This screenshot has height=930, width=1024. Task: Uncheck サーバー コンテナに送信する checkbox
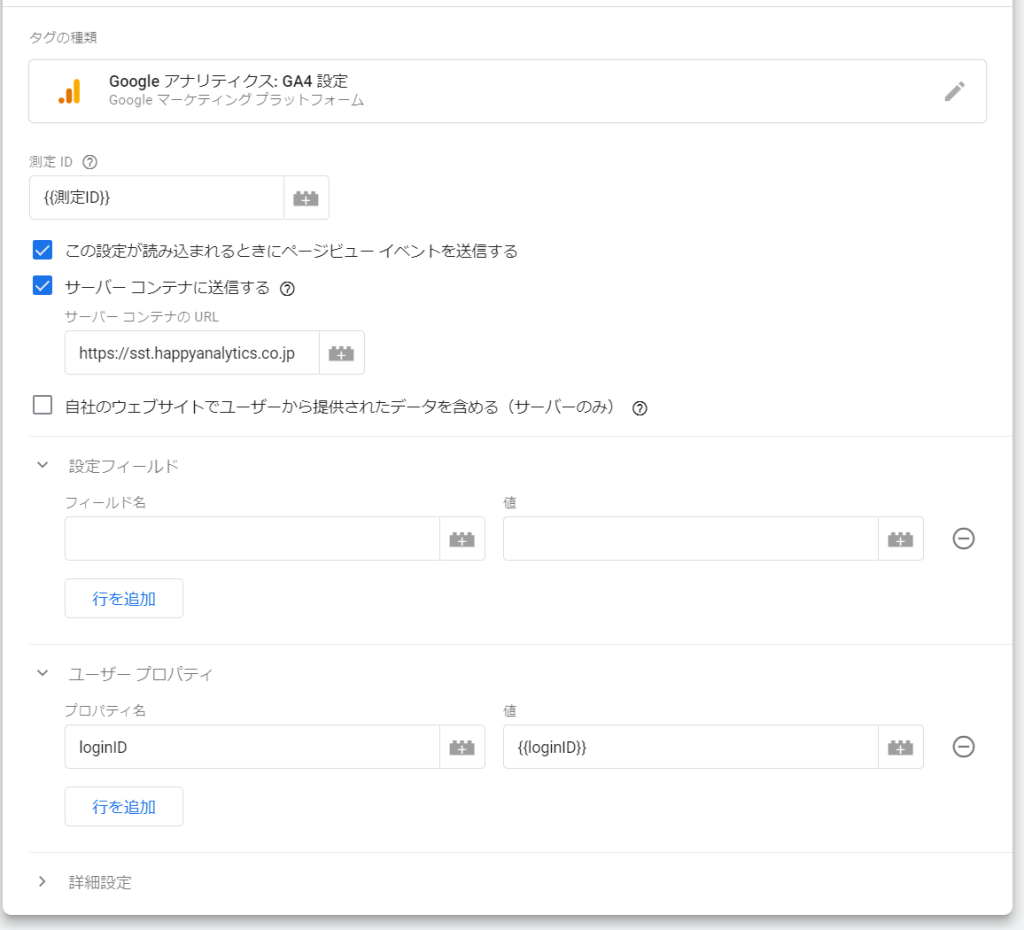coord(42,286)
